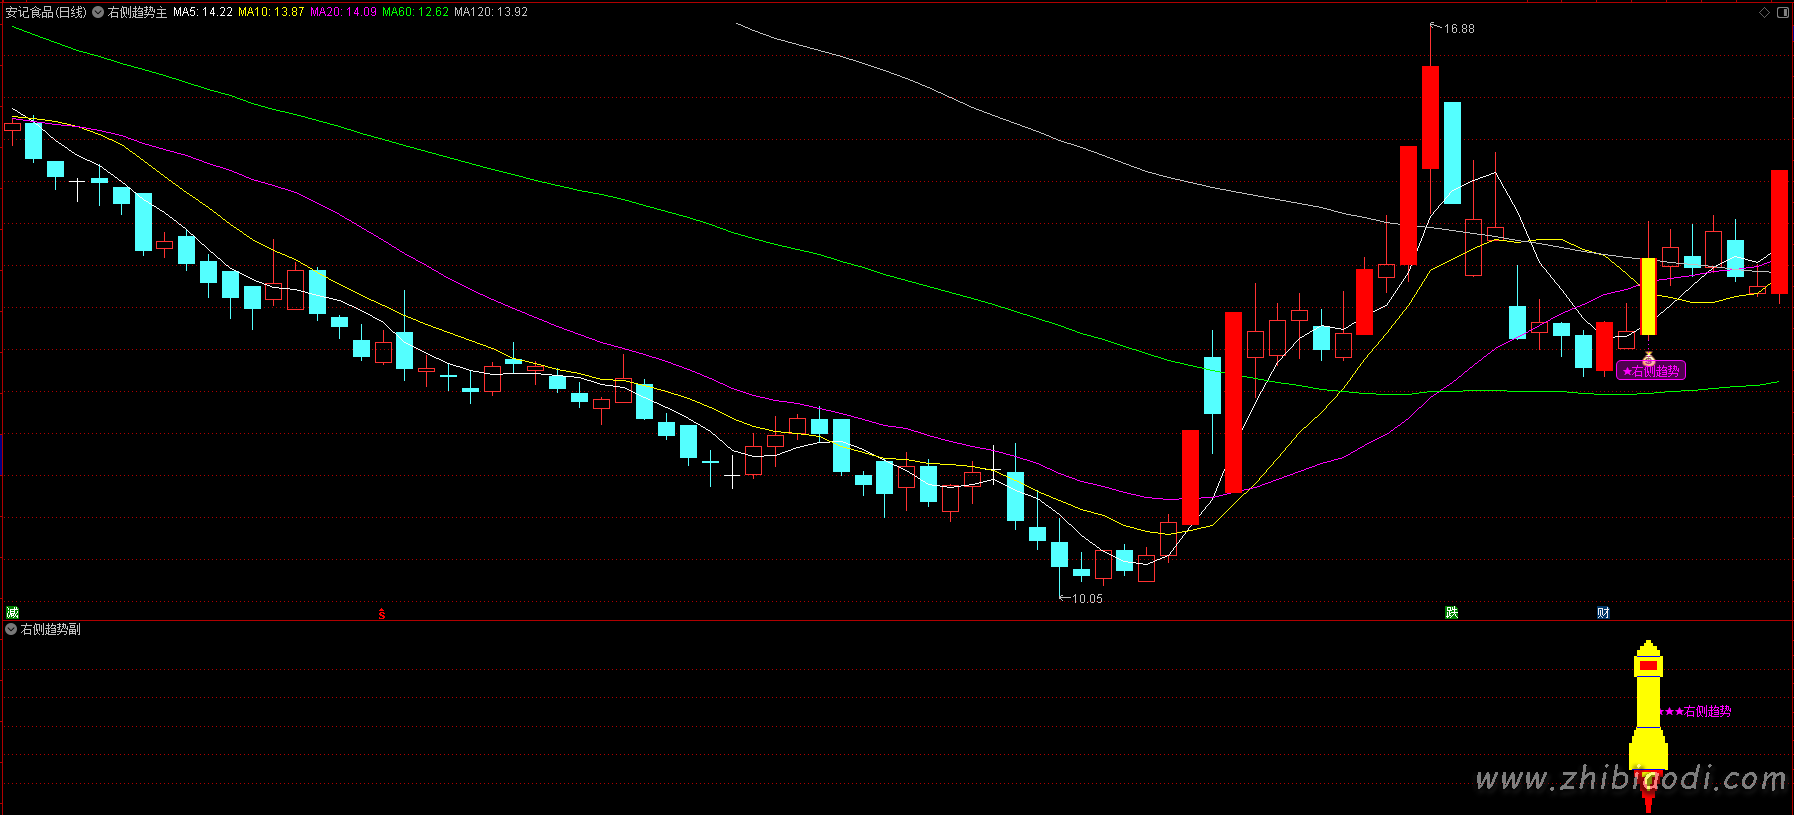Click the green MA60: 12.62 value

pos(415,12)
